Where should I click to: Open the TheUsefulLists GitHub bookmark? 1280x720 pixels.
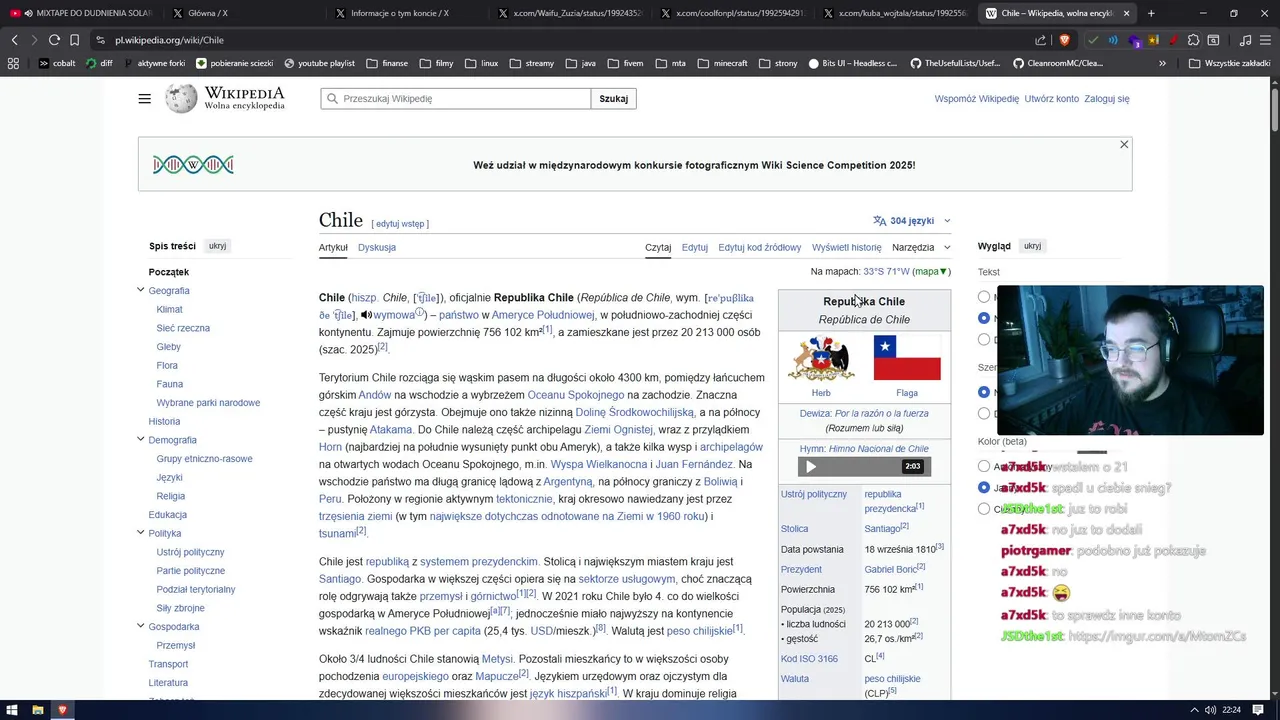click(955, 63)
